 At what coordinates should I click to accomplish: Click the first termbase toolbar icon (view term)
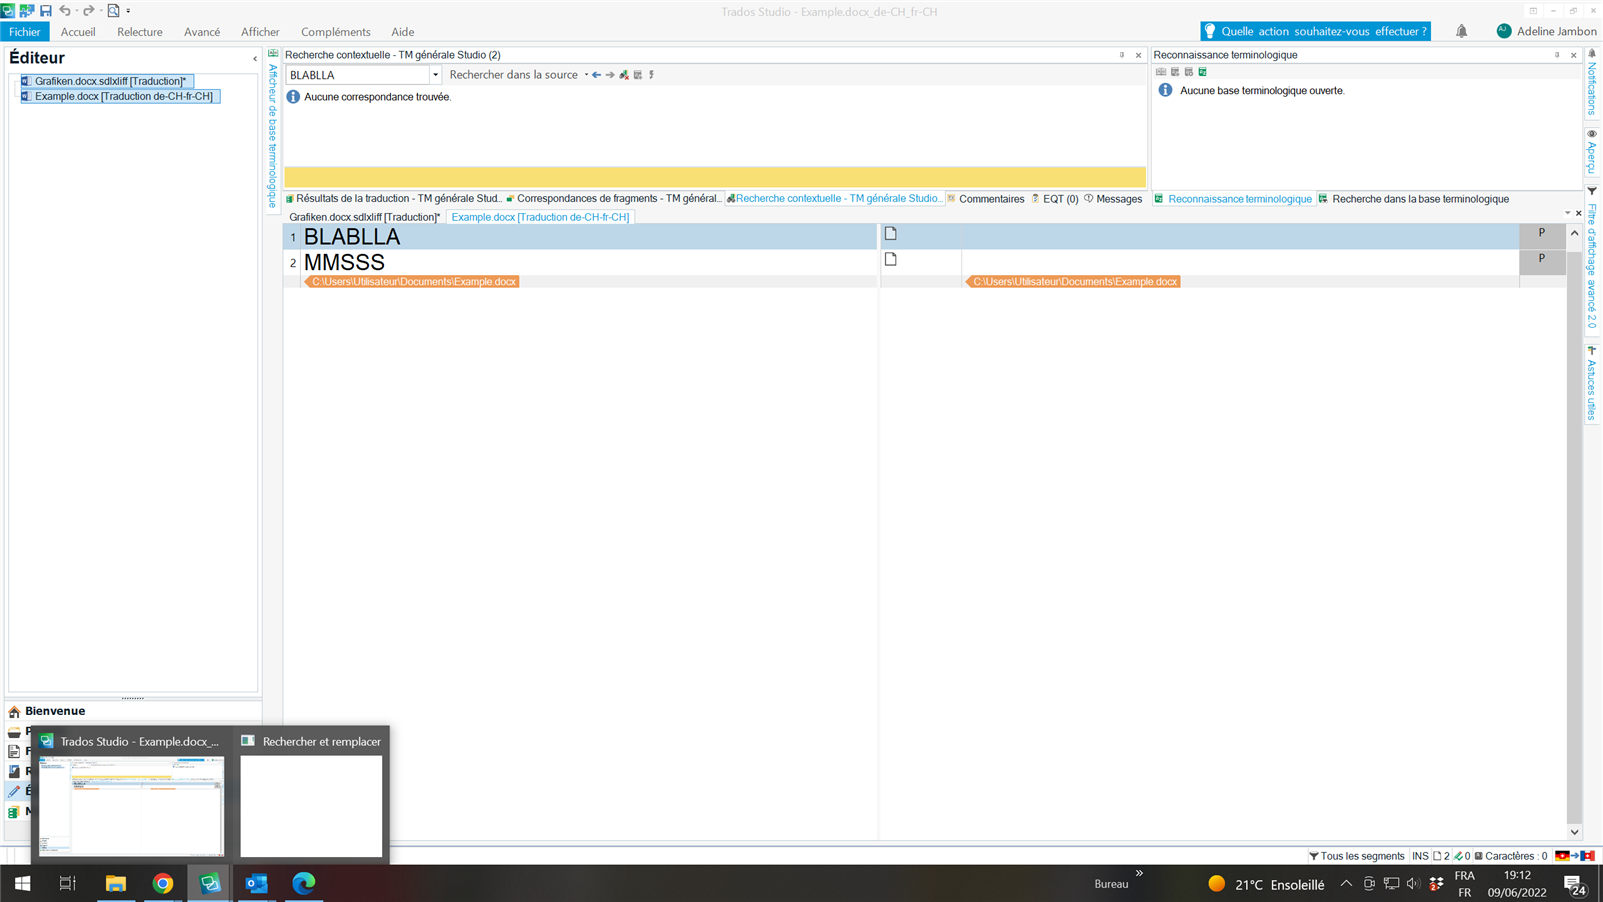pos(1161,72)
